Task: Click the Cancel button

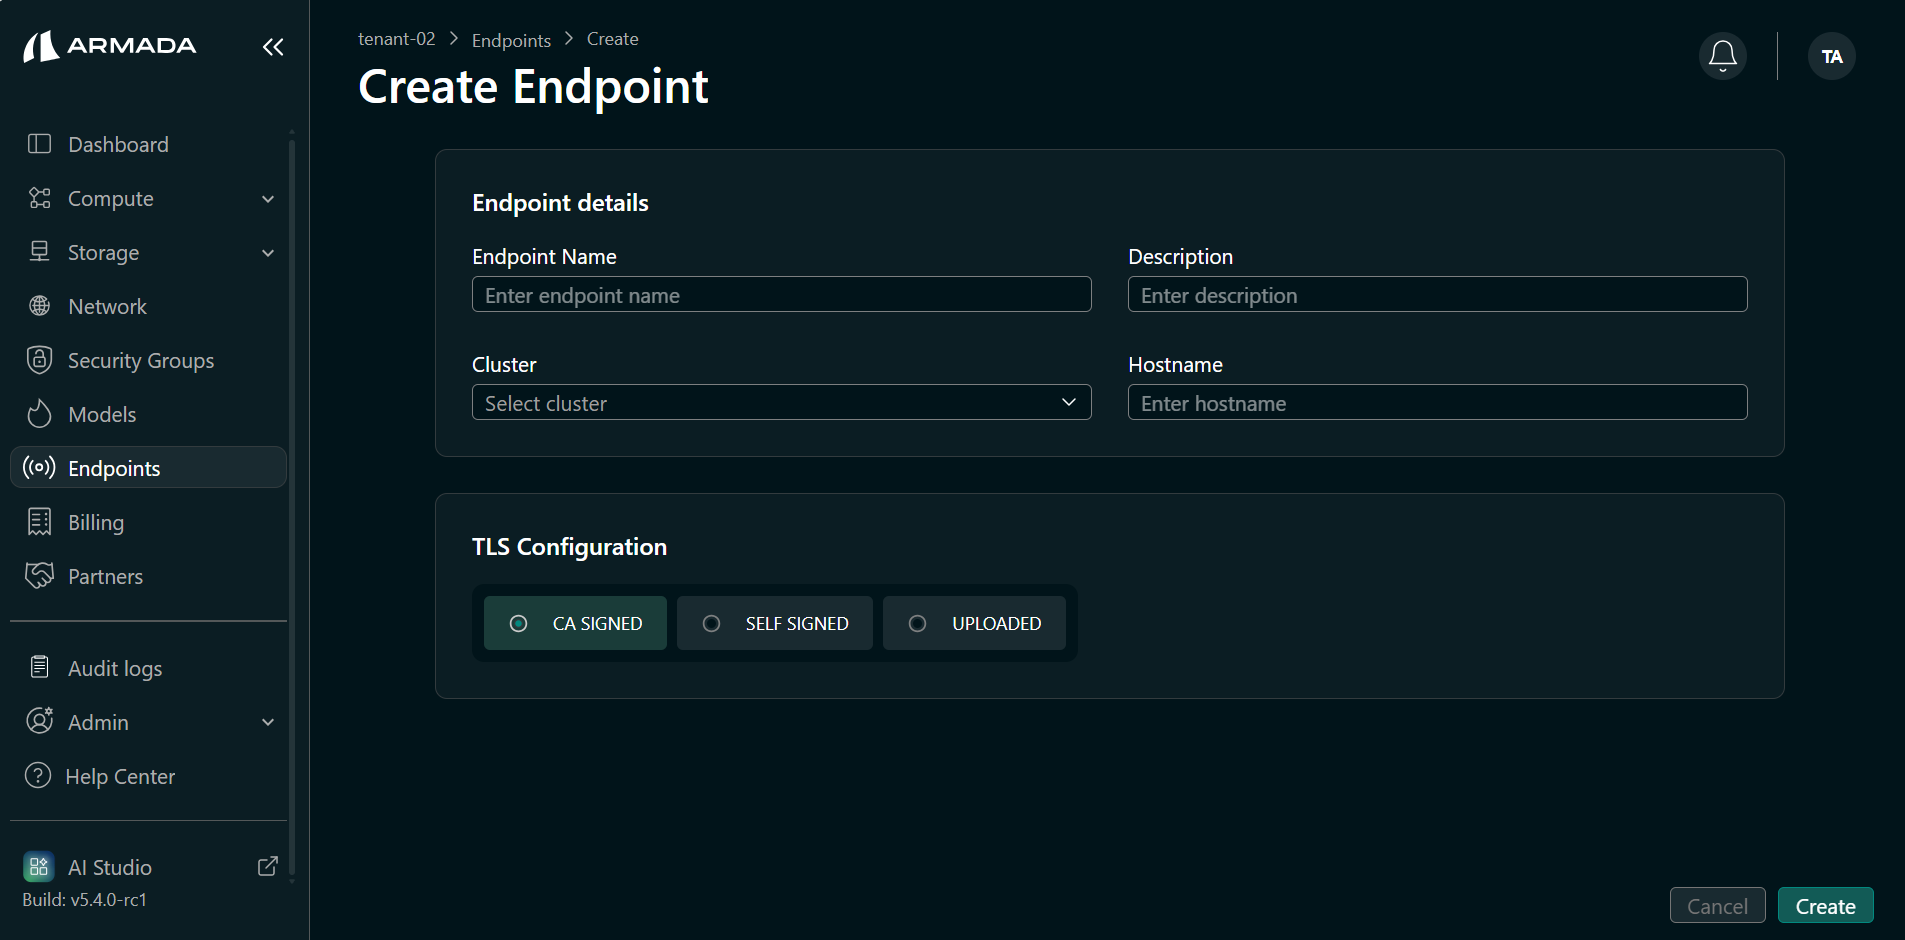Action: coord(1717,905)
